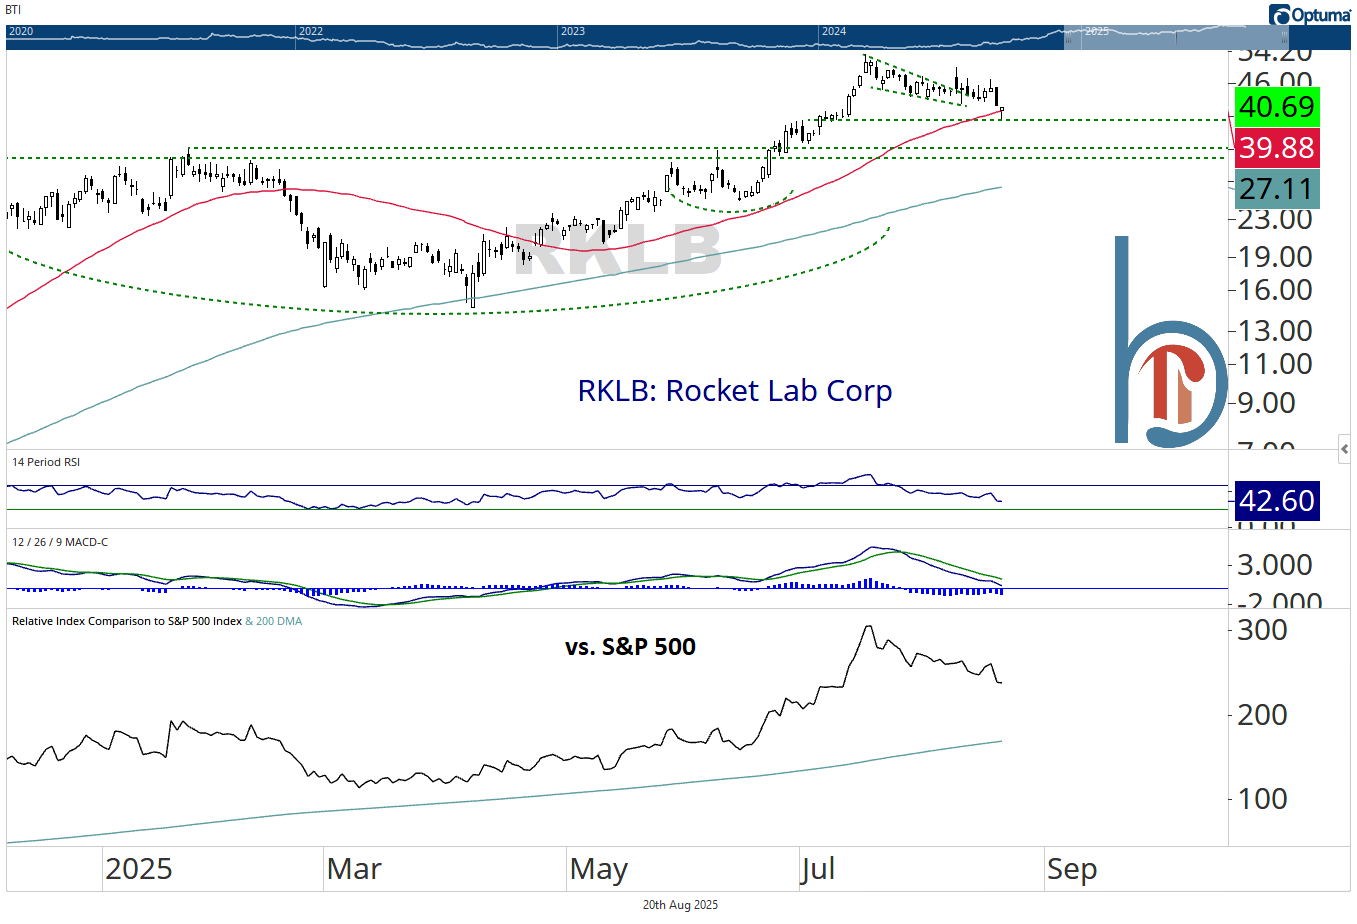Screen dimensions: 1357x924
Task: Jump to 2020 in the overview timeline
Action: tap(20, 31)
